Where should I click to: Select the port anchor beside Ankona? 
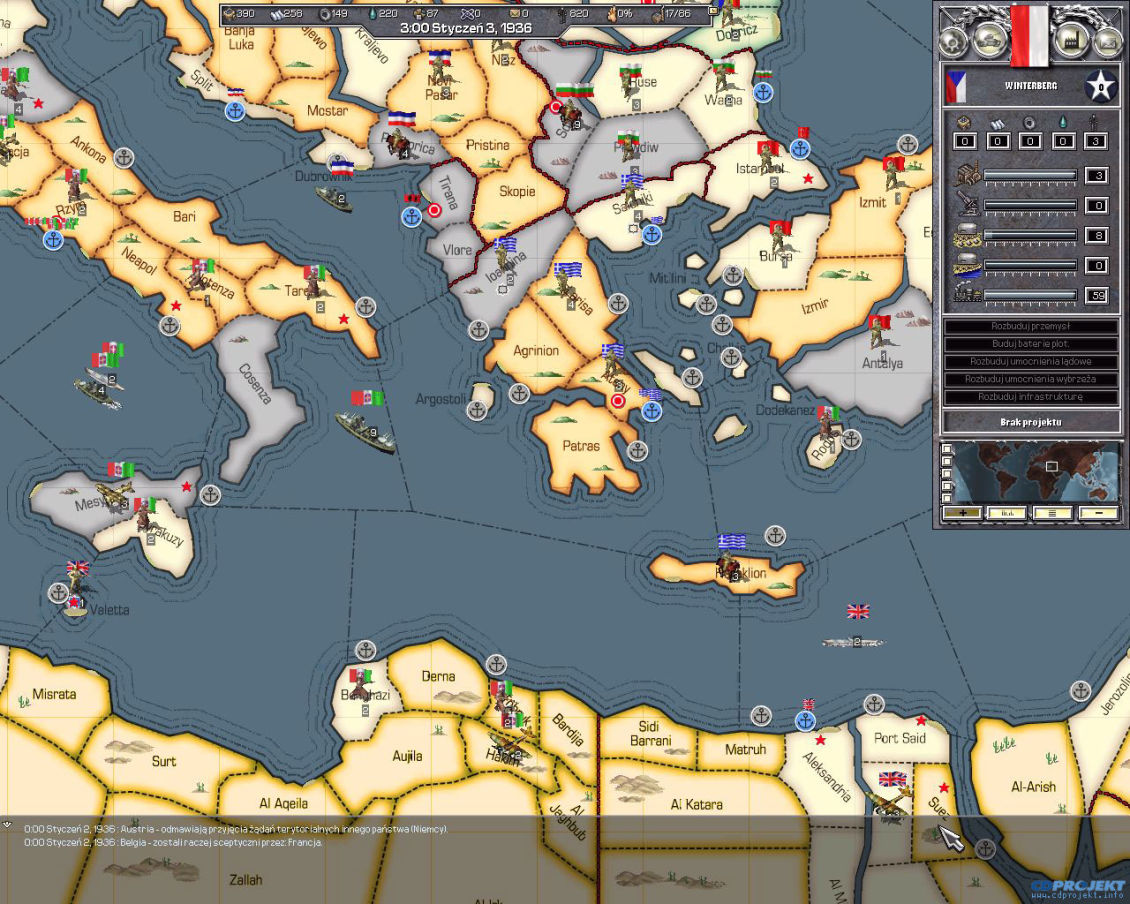(125, 157)
